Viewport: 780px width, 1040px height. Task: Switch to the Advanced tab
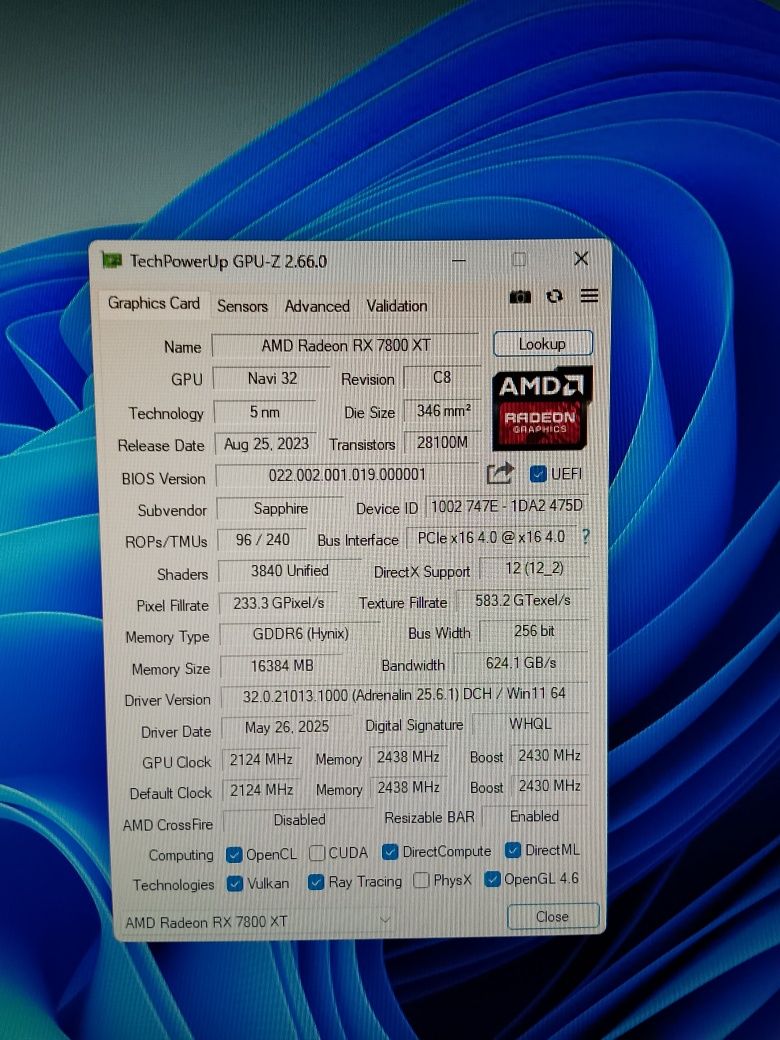pos(317,306)
